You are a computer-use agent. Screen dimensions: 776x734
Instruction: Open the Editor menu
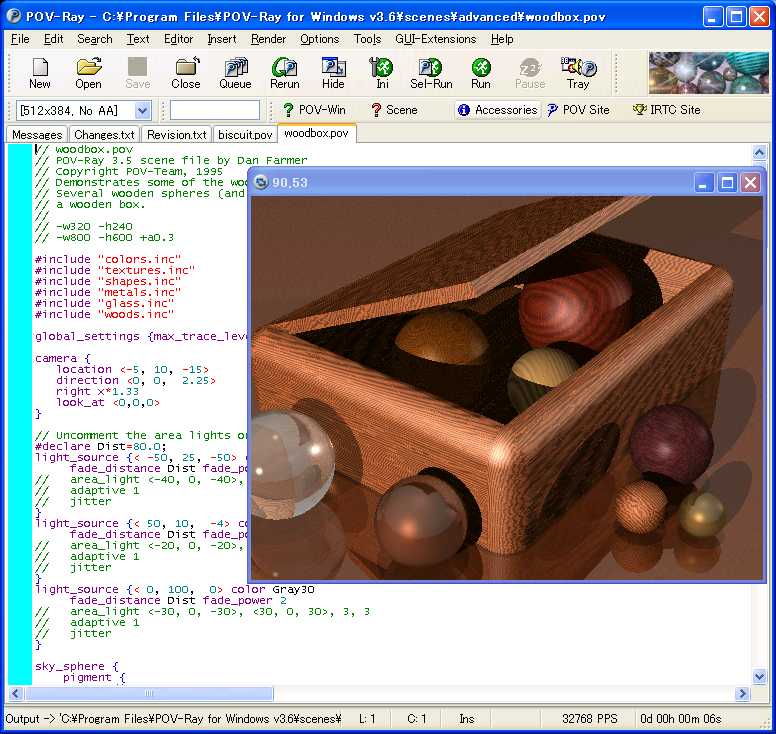click(178, 39)
